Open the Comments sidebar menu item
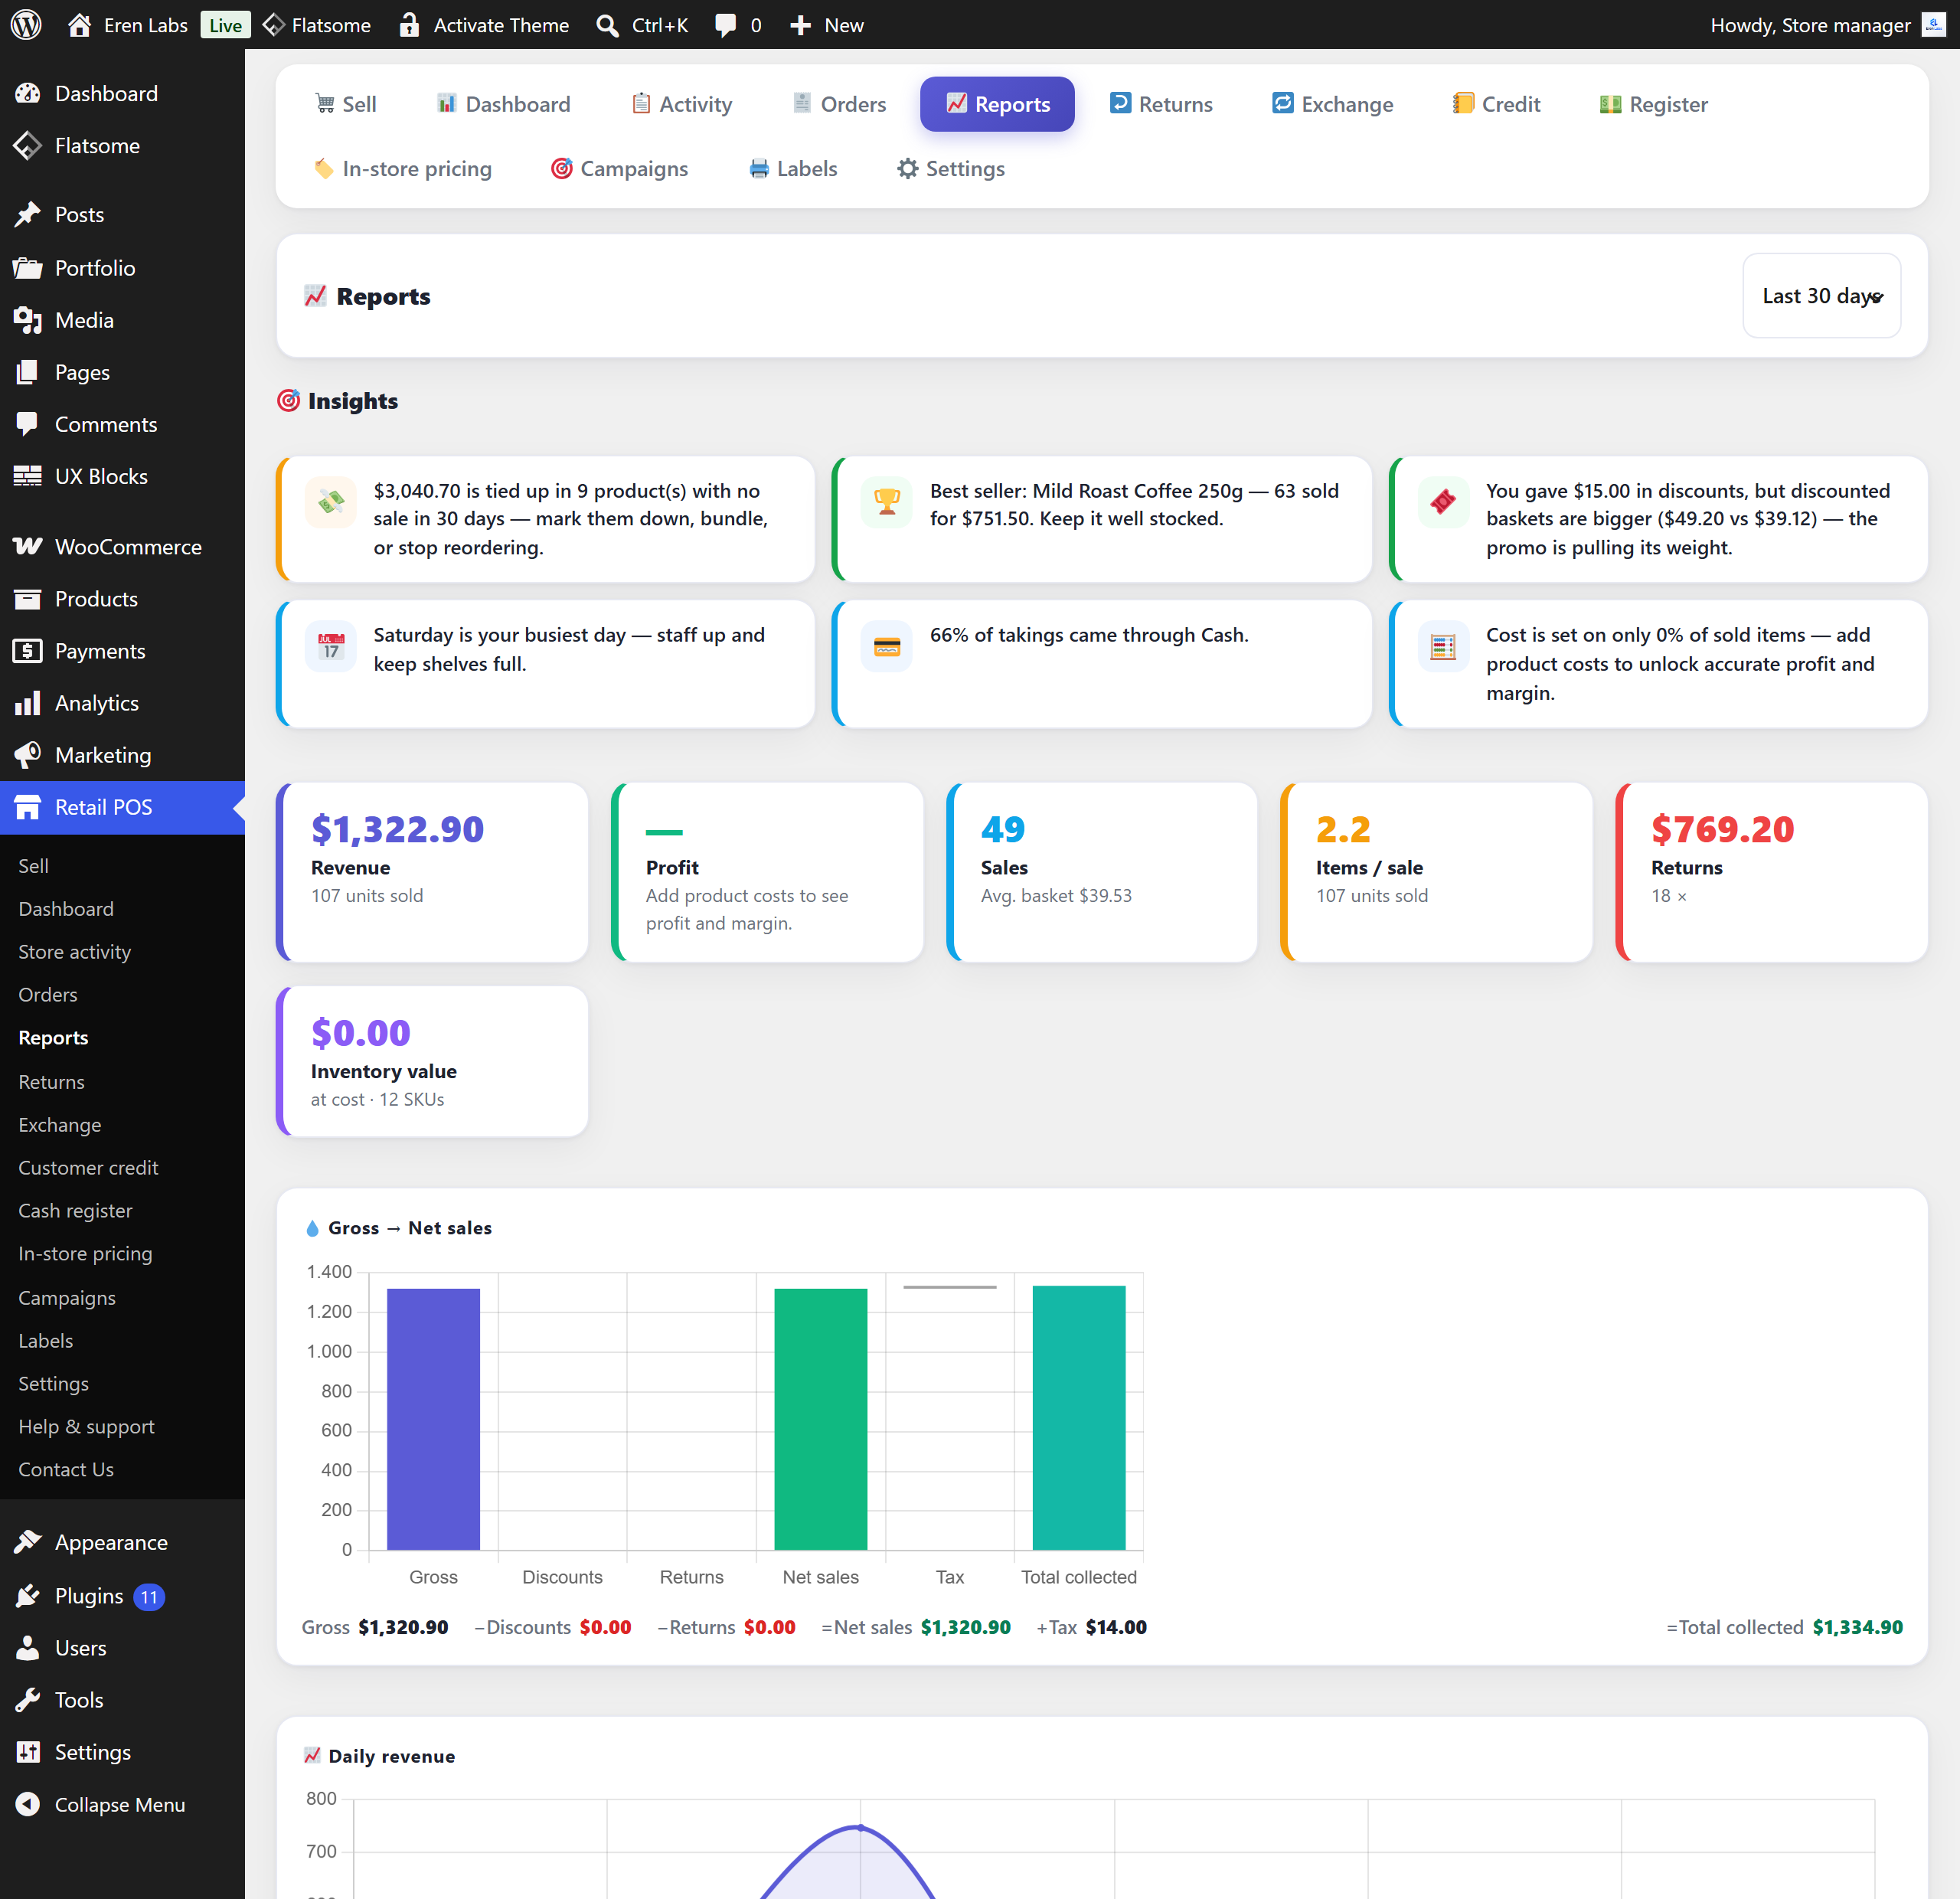The width and height of the screenshot is (1960, 1899). [x=122, y=424]
